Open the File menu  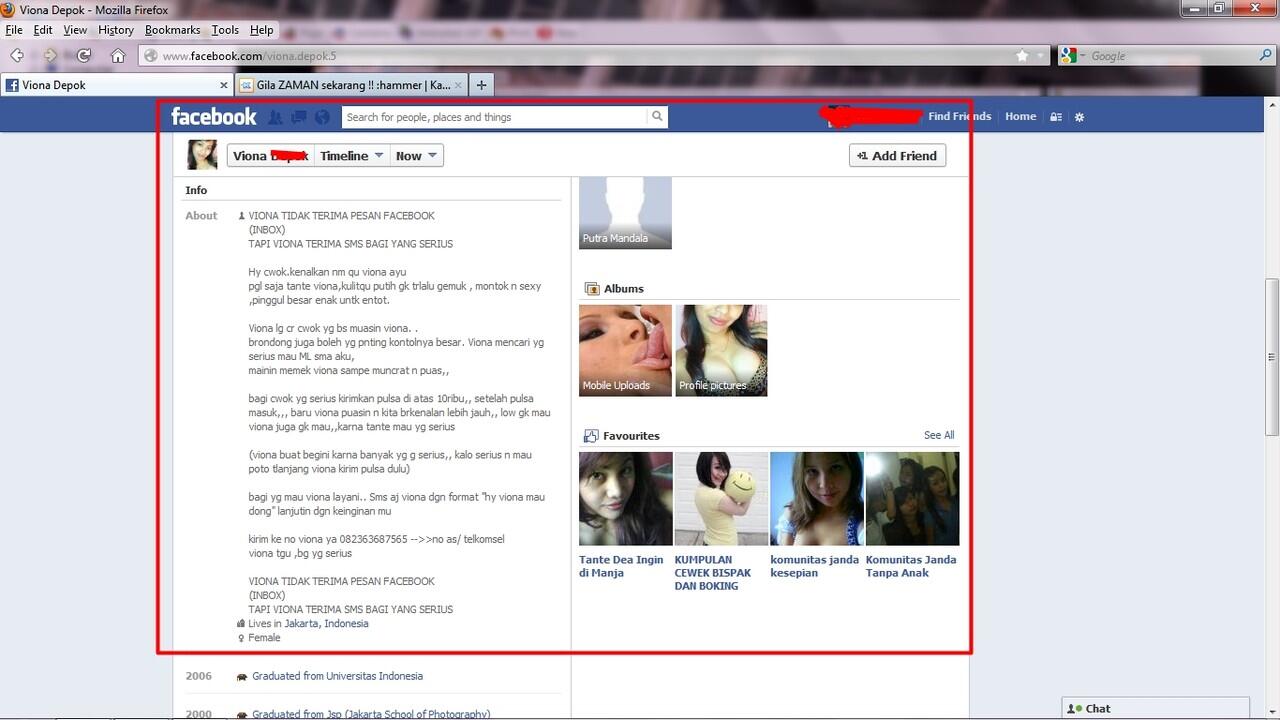click(14, 30)
